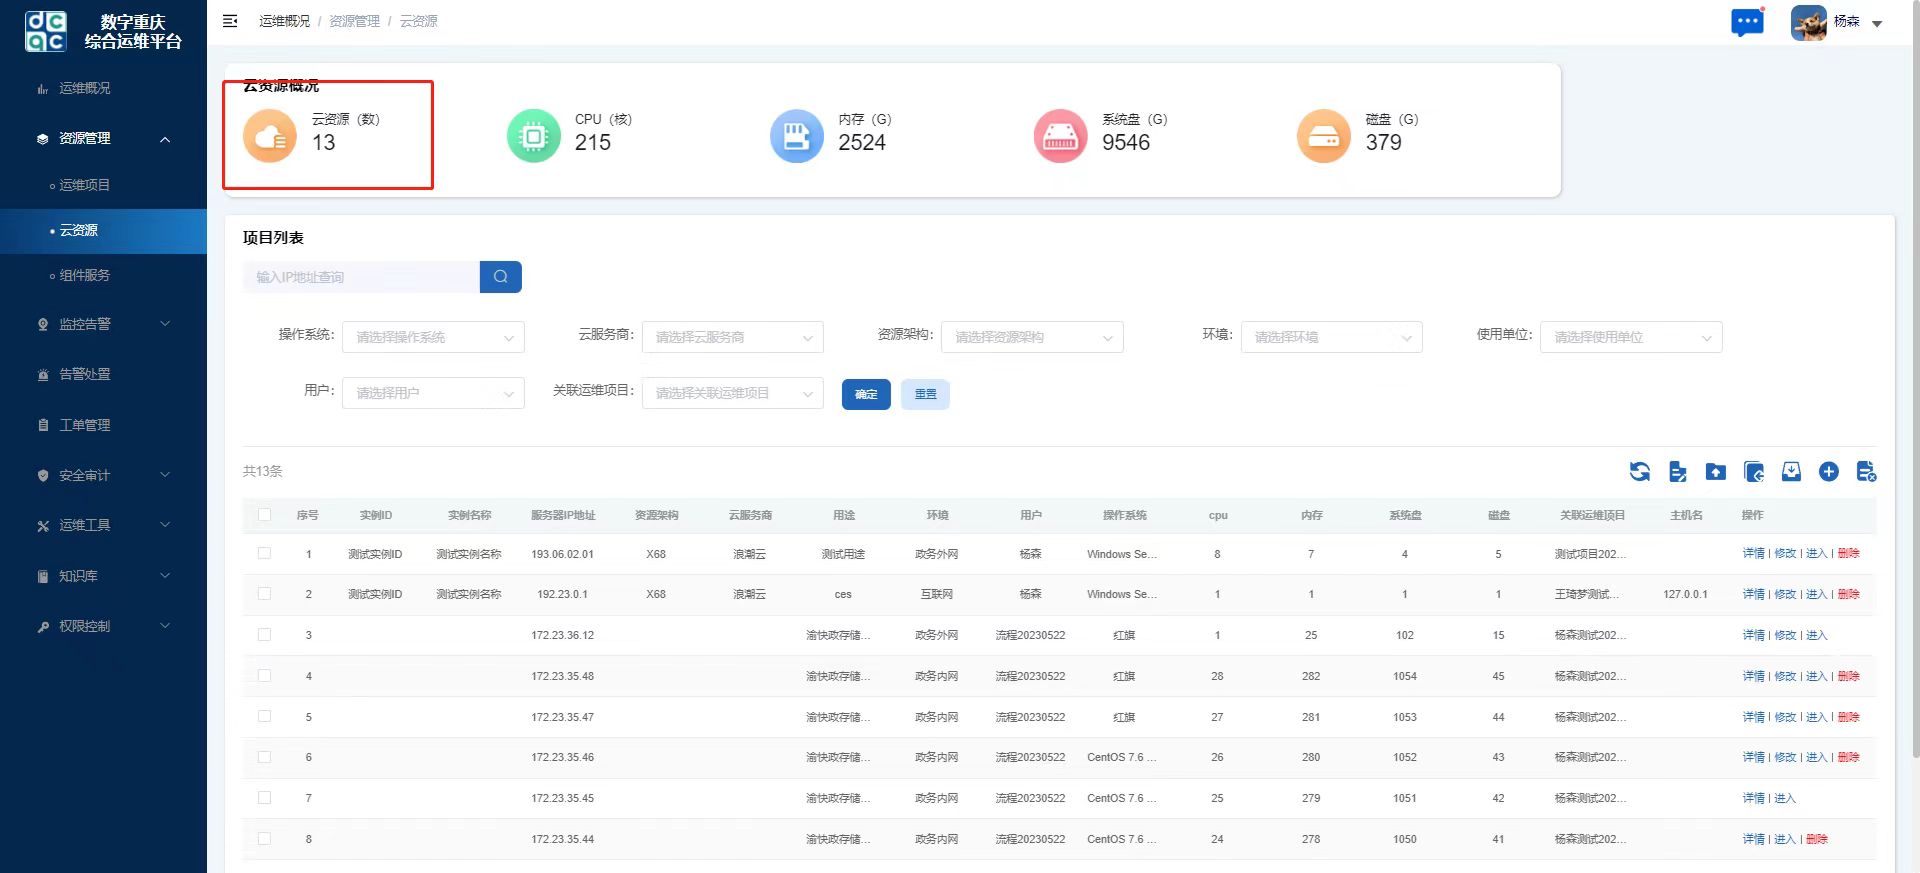Click the page vertical scrollbar

[1915, 380]
